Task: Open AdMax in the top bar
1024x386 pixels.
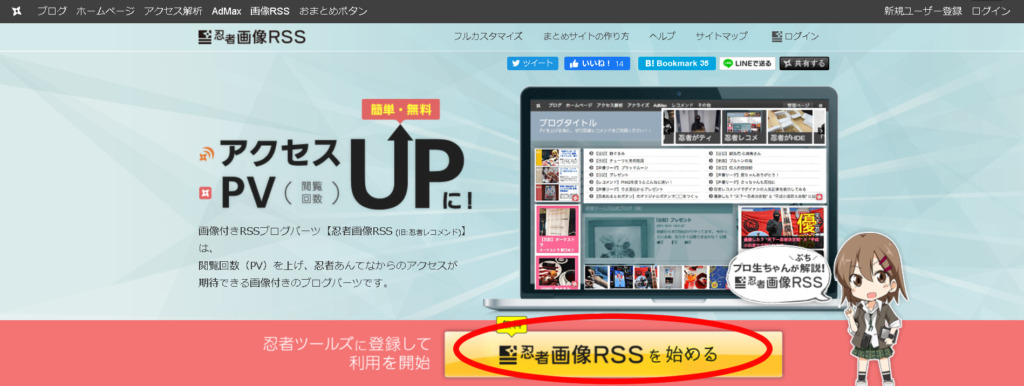Action: click(x=226, y=11)
